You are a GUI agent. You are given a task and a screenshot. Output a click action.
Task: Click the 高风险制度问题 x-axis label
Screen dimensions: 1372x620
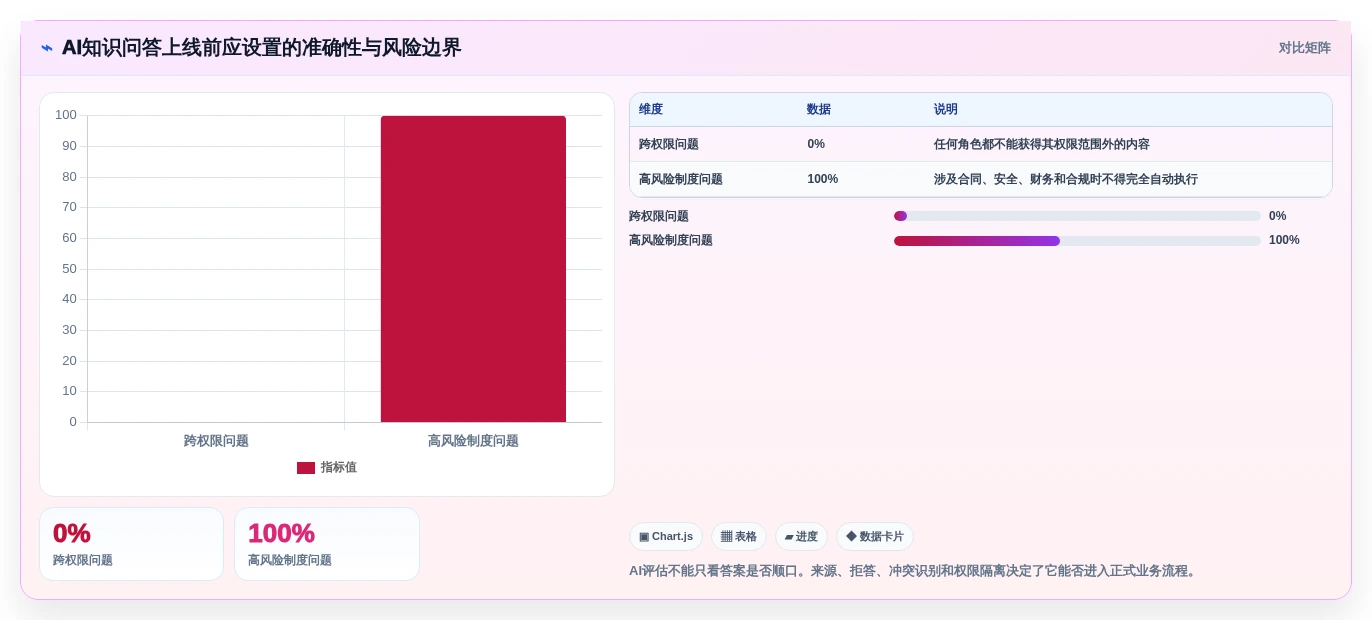coord(473,441)
